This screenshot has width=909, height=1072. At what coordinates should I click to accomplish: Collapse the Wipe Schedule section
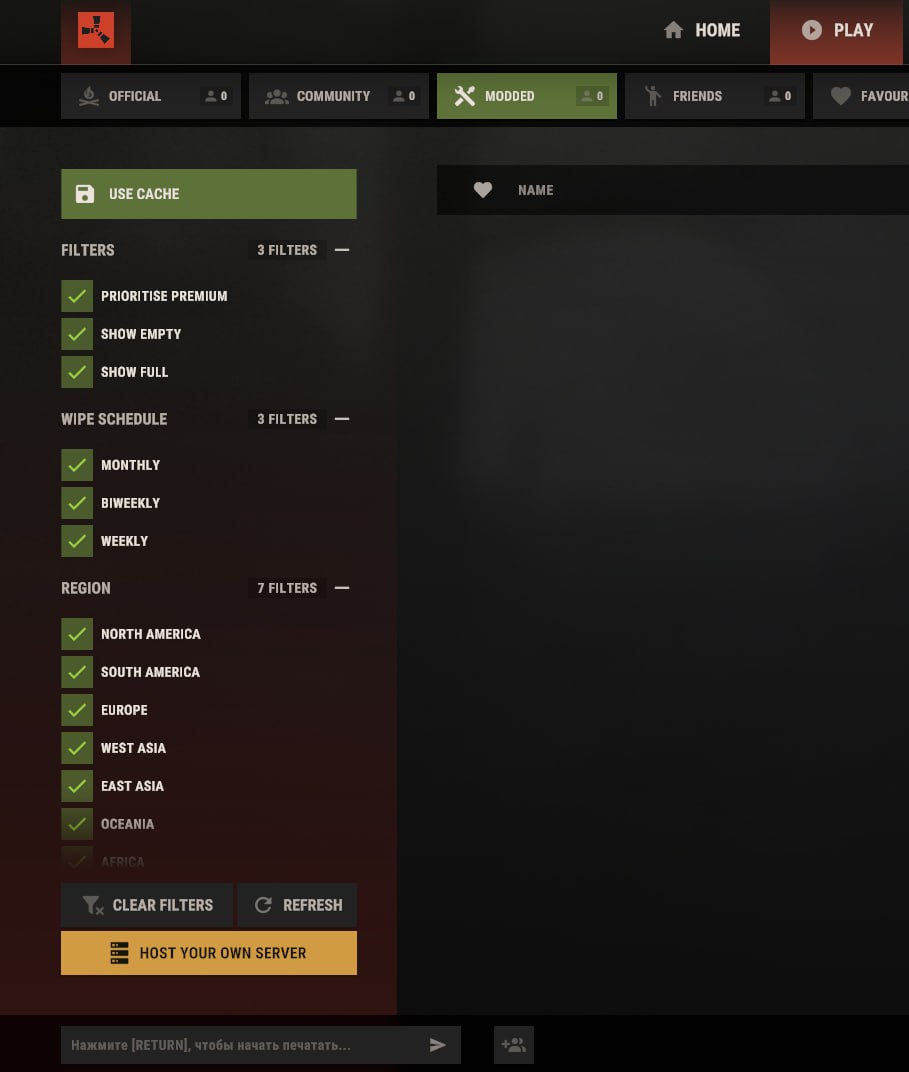tap(342, 419)
